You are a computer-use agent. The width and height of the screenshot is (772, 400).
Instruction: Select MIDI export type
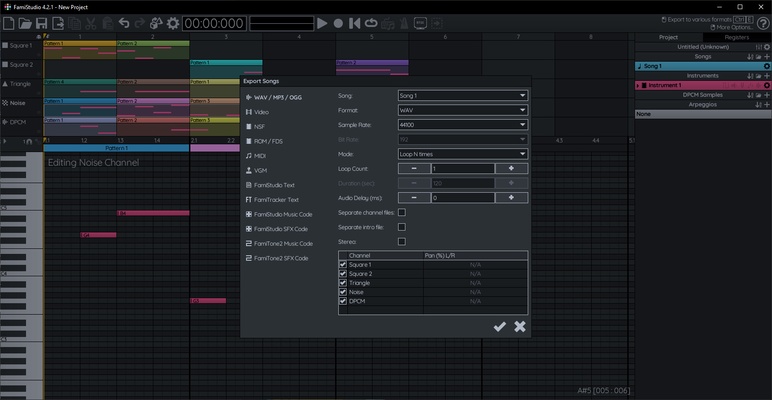tap(257, 156)
